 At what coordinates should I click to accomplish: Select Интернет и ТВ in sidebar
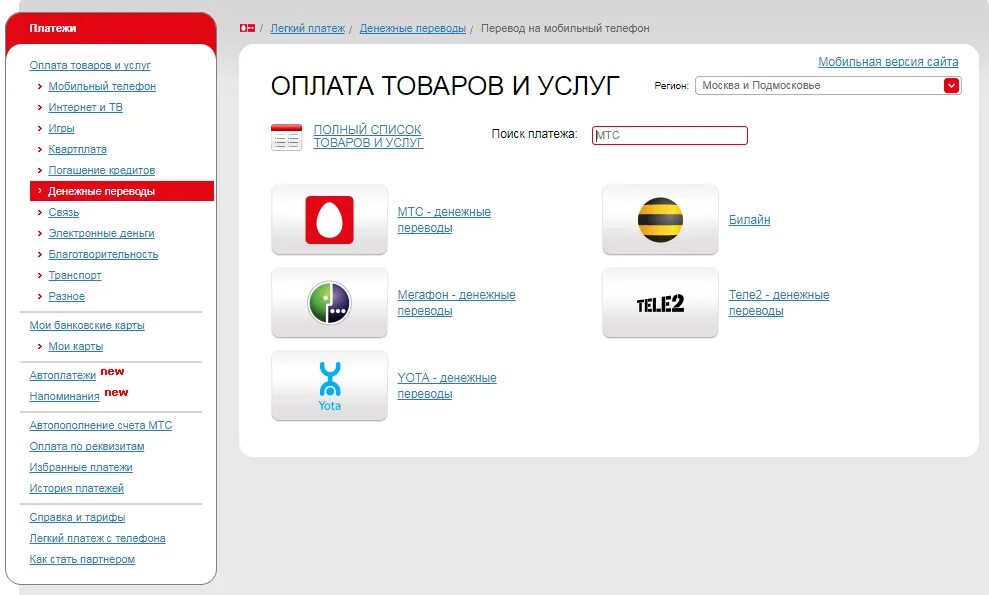coord(86,107)
